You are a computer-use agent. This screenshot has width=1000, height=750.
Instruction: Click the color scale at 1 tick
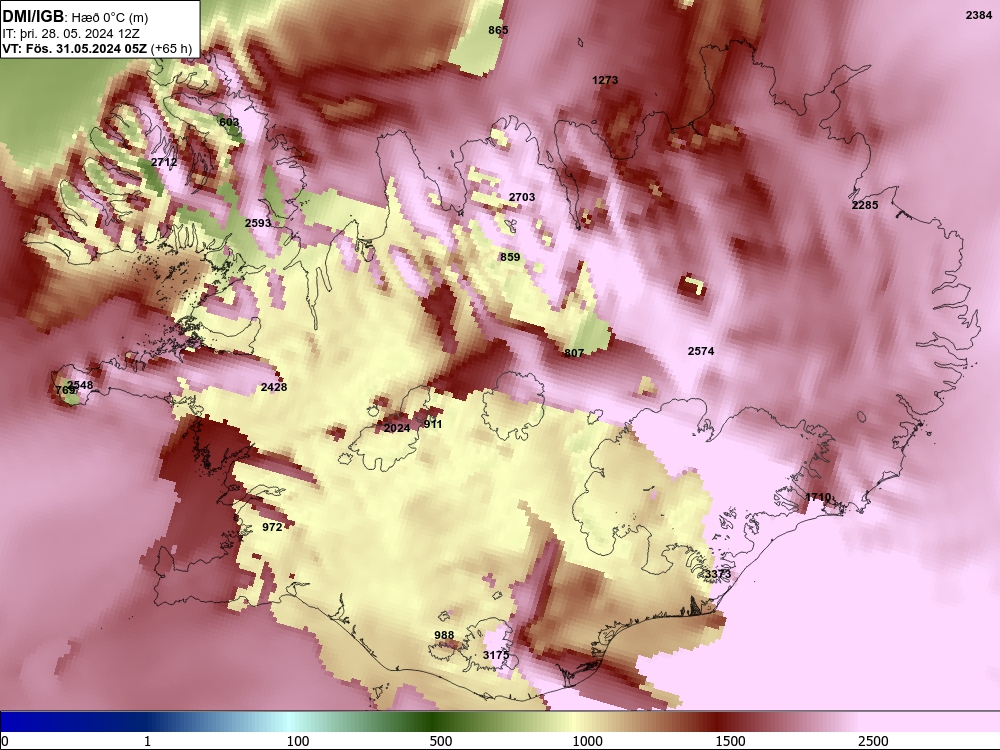click(147, 740)
